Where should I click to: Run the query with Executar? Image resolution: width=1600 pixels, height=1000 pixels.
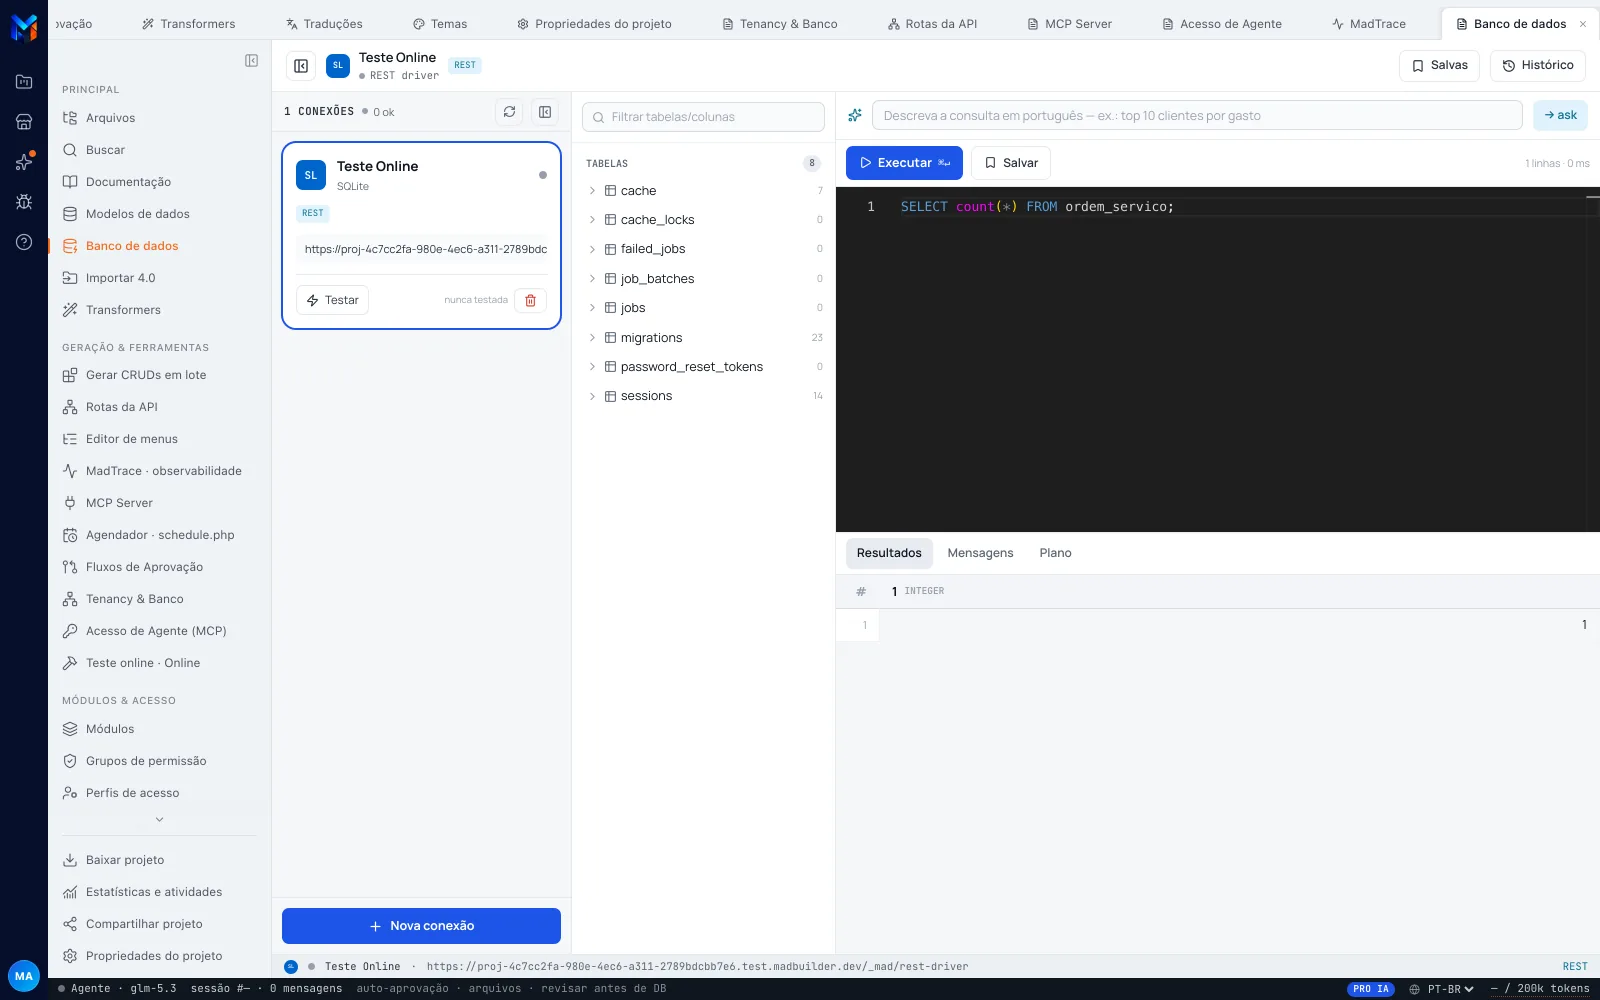(x=904, y=163)
